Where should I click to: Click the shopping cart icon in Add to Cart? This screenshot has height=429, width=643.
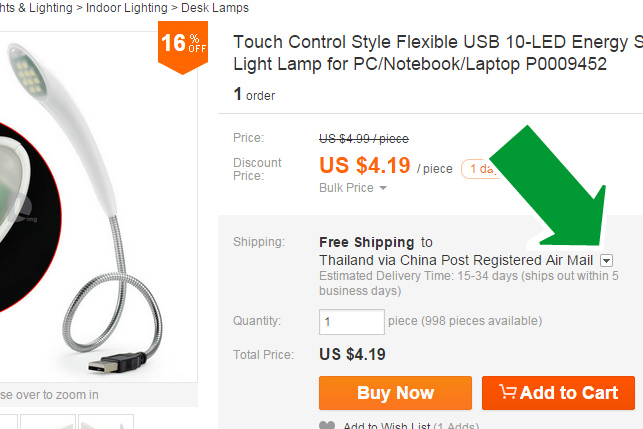[x=507, y=393]
